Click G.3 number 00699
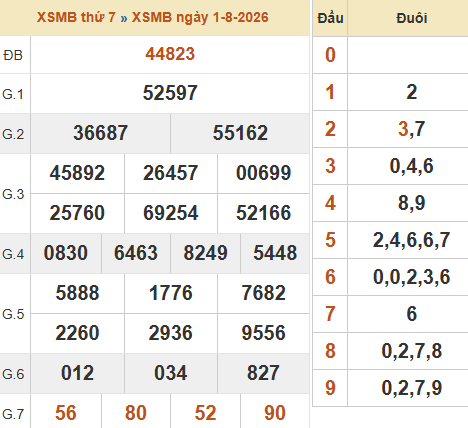468x428 pixels. point(263,173)
